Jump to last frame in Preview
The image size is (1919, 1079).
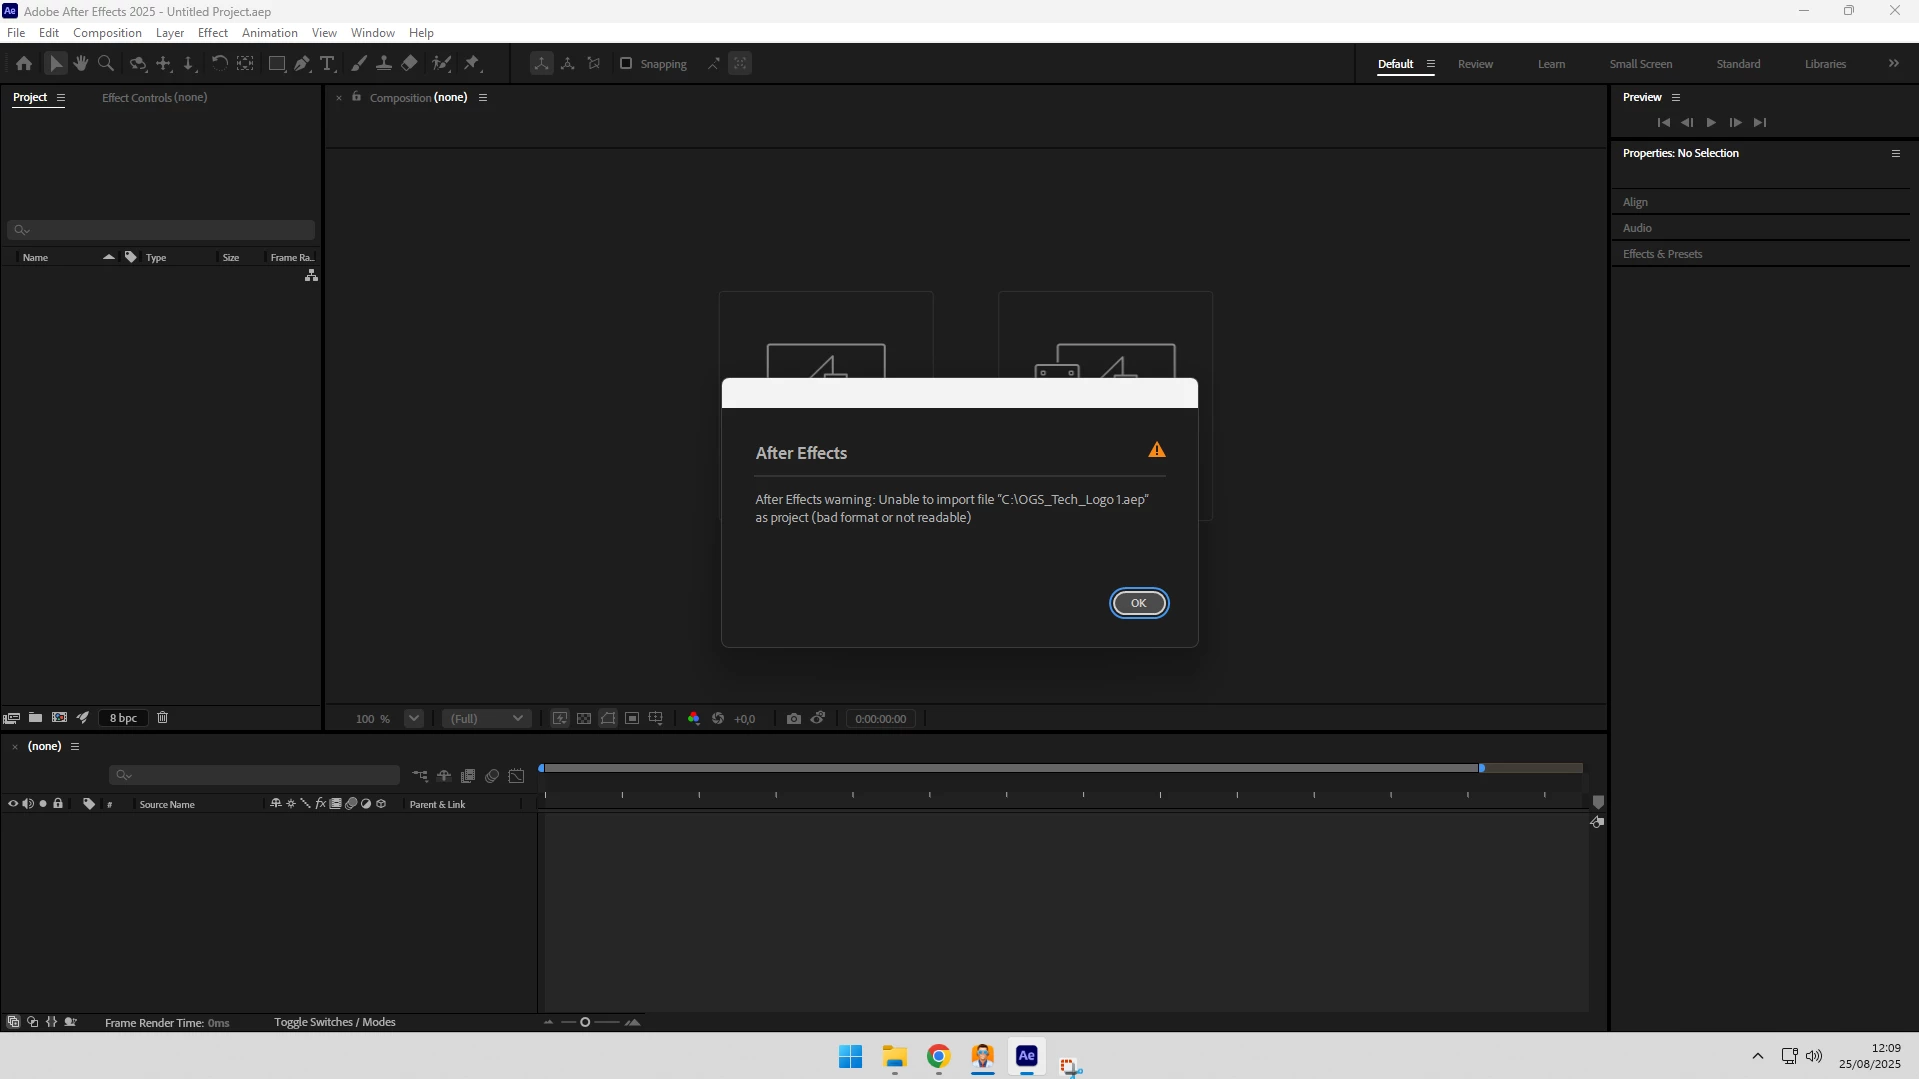click(1760, 123)
